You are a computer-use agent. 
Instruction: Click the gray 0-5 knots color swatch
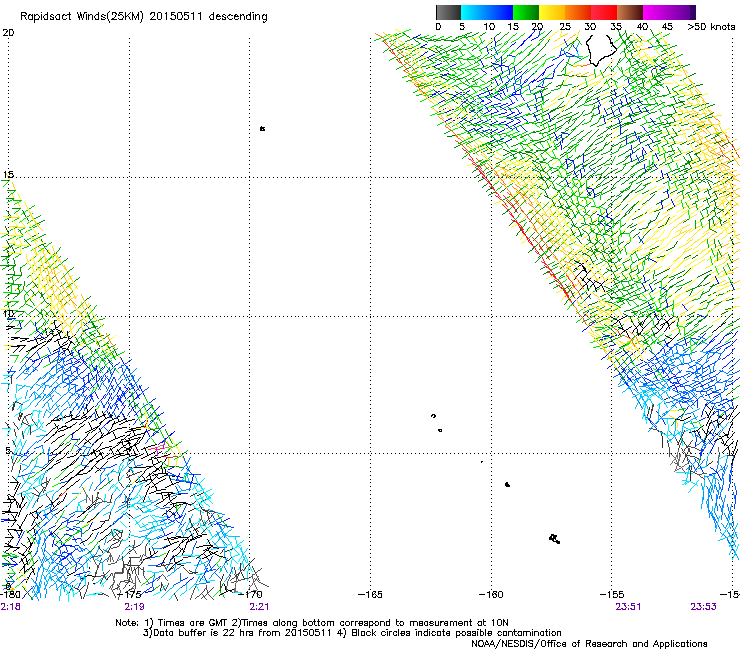click(448, 12)
